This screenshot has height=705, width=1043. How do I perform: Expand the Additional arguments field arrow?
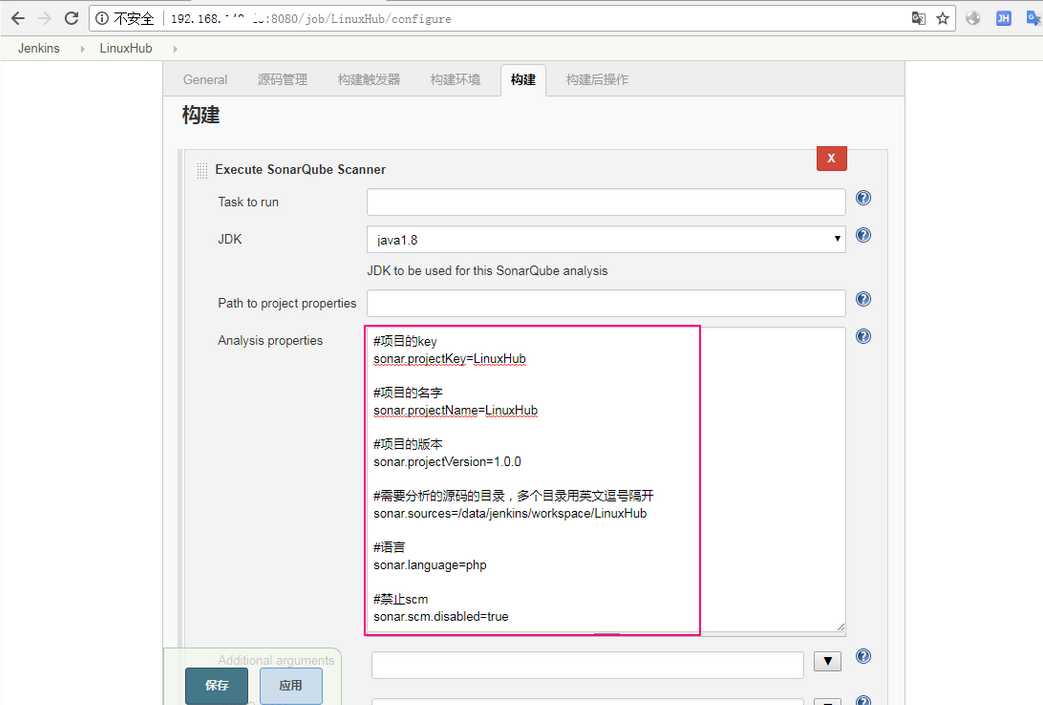coord(827,661)
